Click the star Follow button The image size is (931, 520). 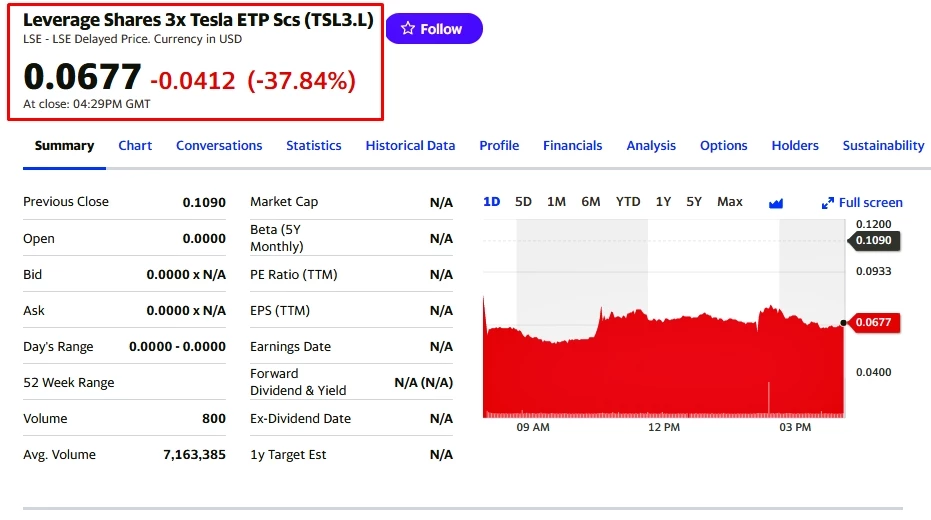[433, 29]
